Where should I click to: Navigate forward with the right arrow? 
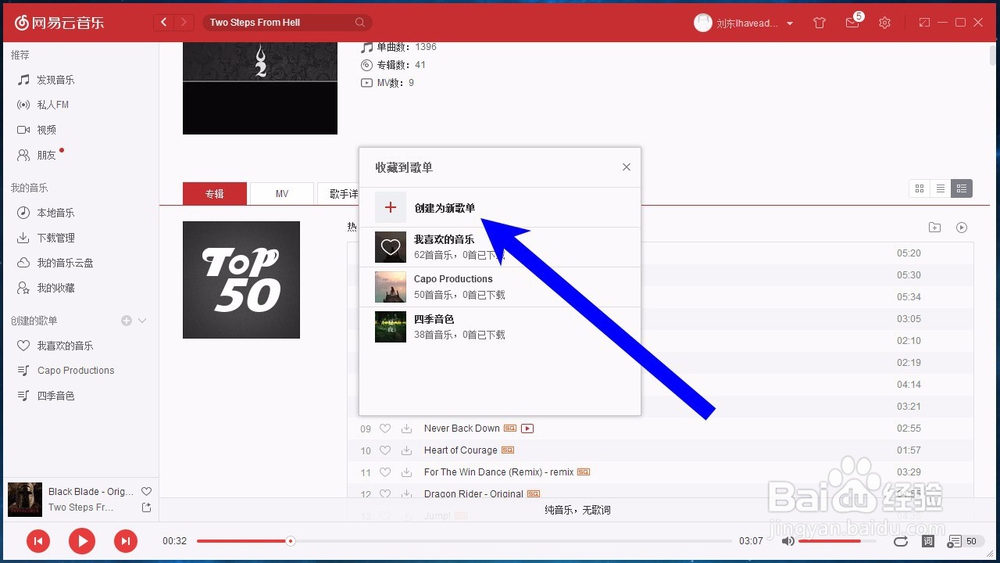coord(184,22)
